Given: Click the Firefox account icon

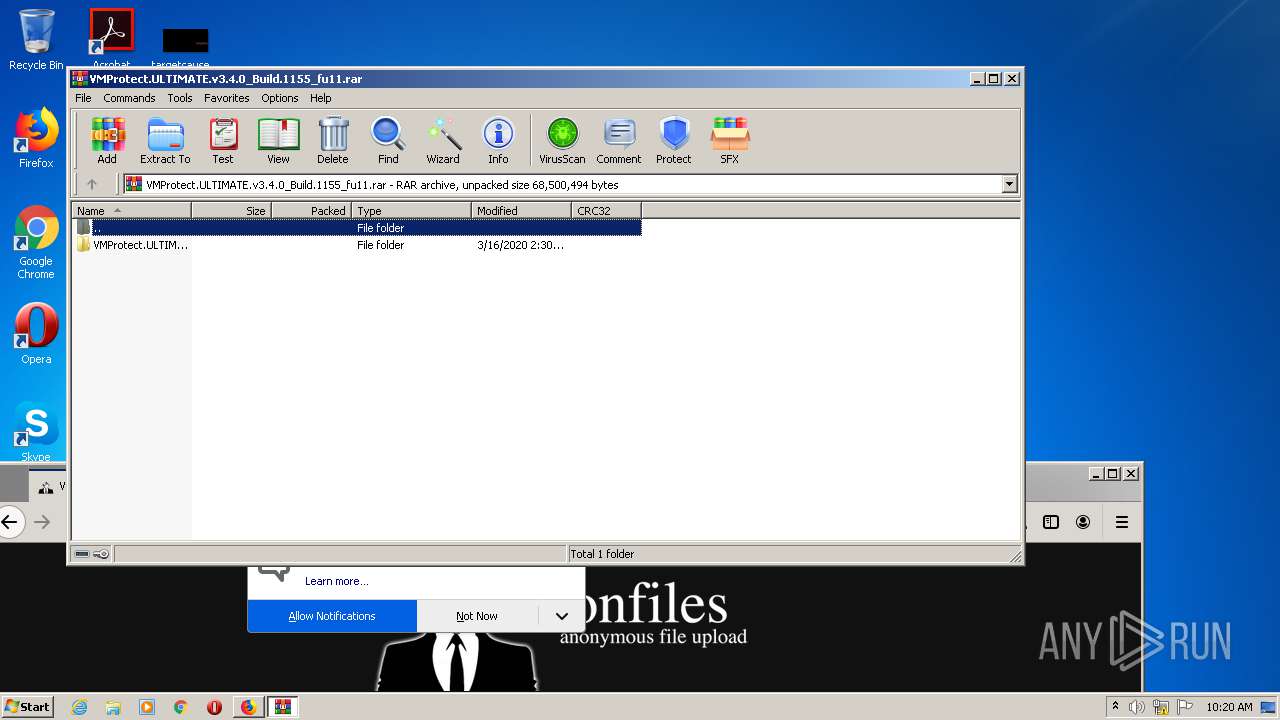Looking at the screenshot, I should click(1083, 522).
